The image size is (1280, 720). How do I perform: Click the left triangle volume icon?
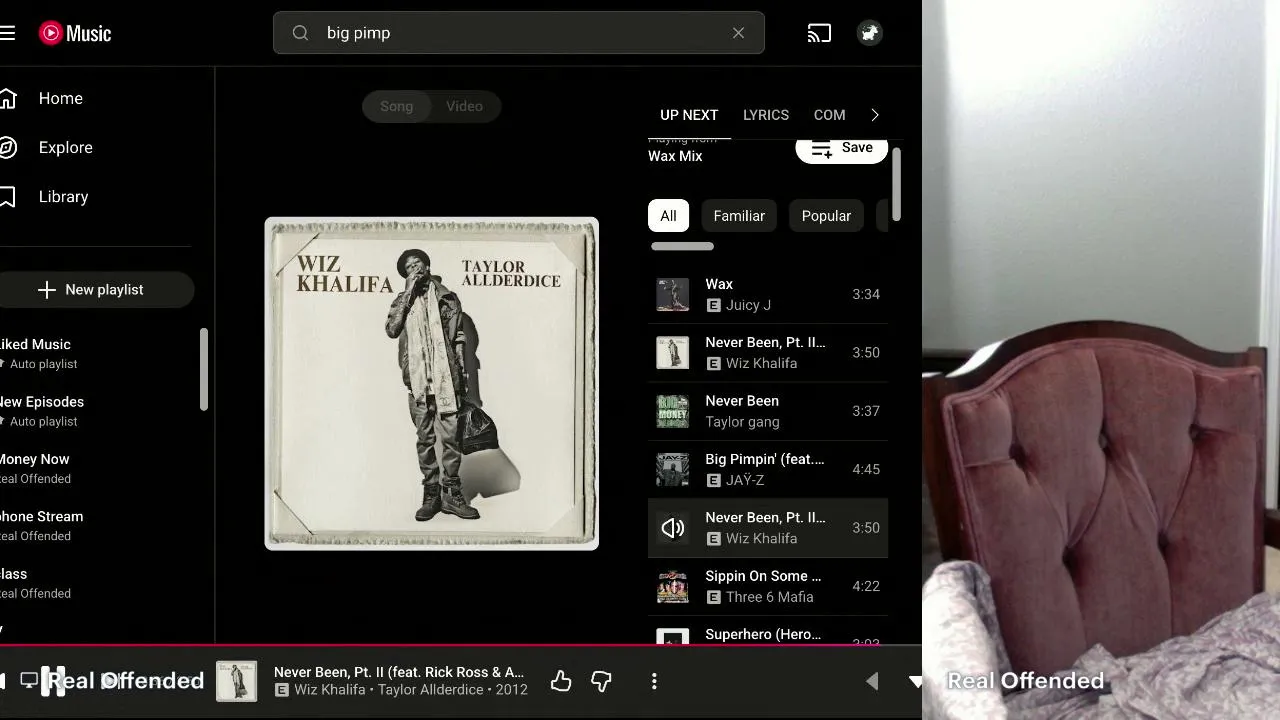(x=872, y=681)
